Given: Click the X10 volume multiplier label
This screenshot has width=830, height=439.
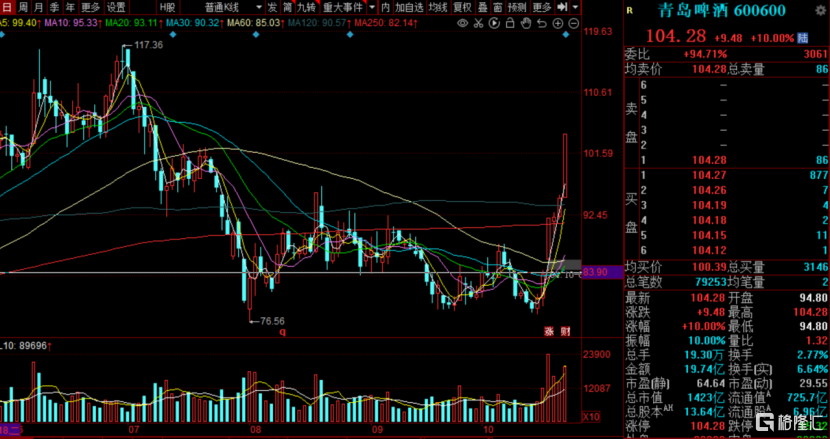Looking at the screenshot, I should [x=590, y=416].
